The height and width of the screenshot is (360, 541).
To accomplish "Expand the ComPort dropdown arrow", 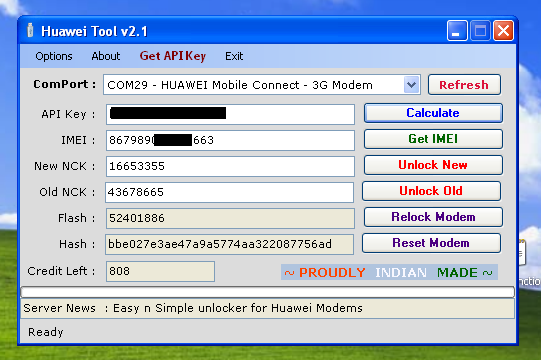I will (x=411, y=85).
